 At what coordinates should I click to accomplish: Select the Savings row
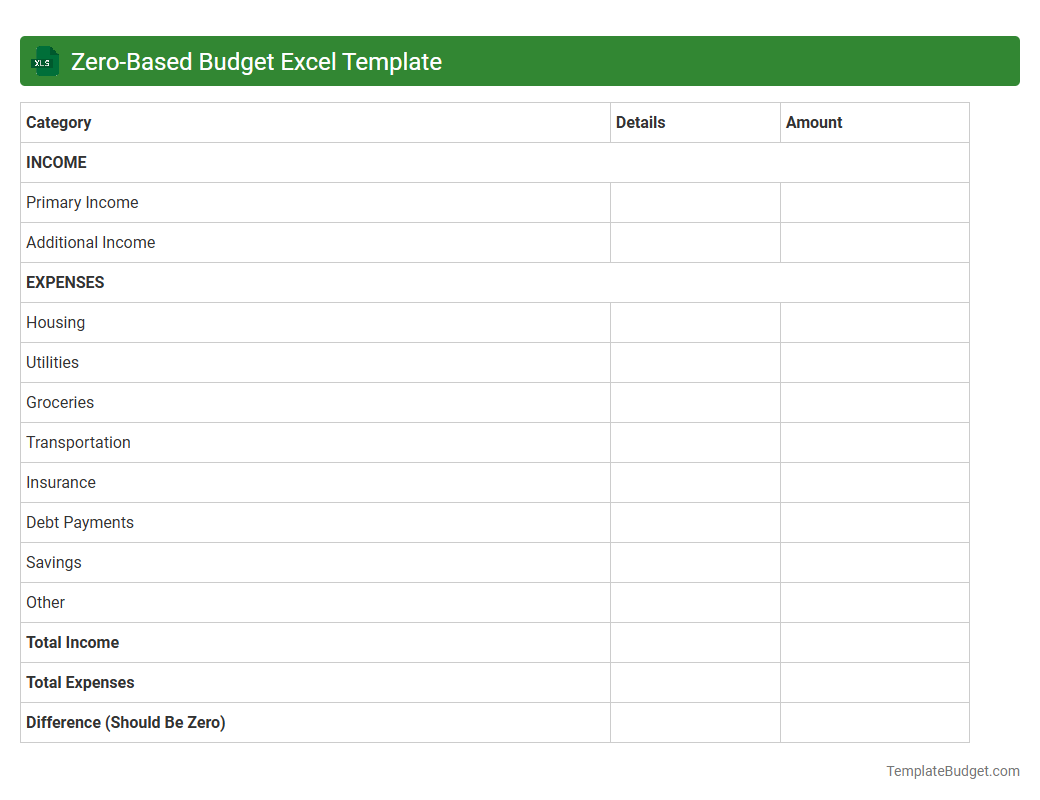click(53, 562)
